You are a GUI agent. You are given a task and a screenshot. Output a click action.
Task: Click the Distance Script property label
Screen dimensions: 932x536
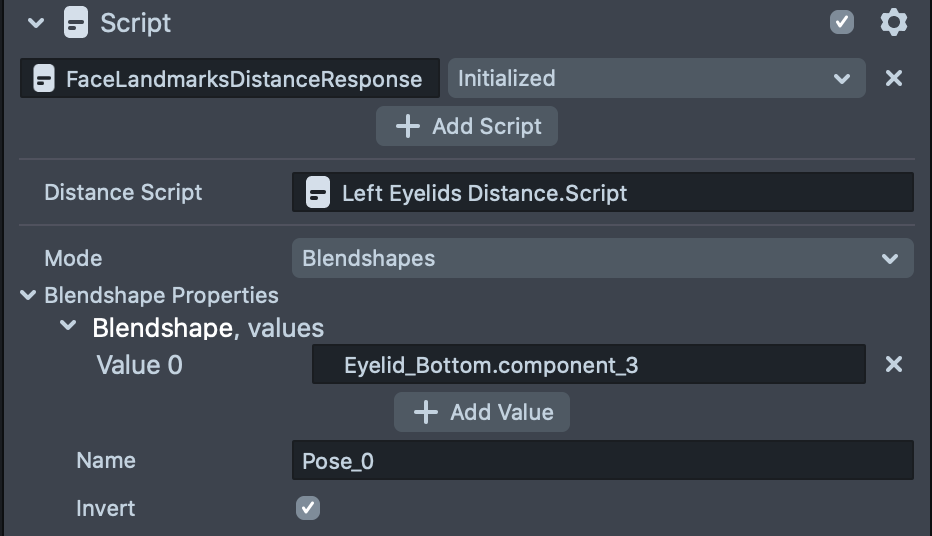pyautogui.click(x=123, y=192)
